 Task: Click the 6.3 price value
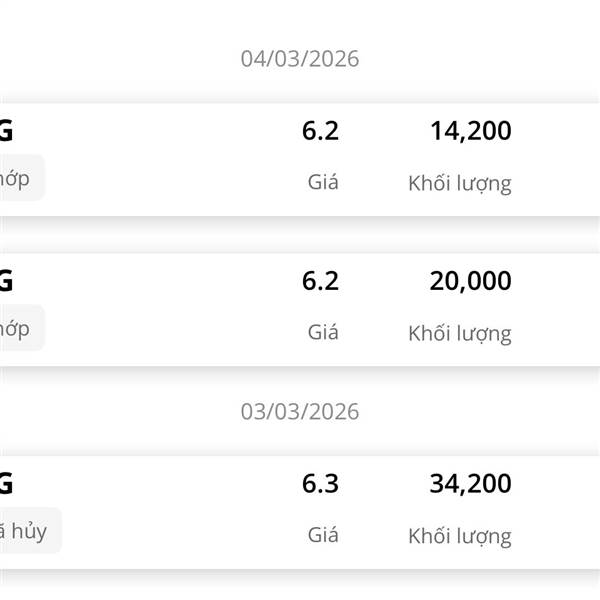pyautogui.click(x=320, y=484)
